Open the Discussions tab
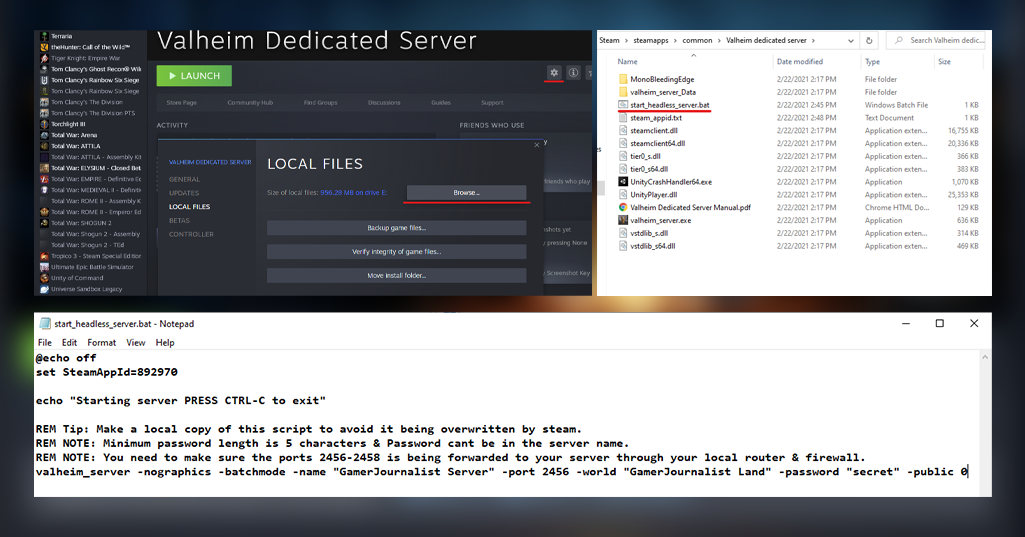Viewport: 1025px width, 537px height. pos(384,103)
